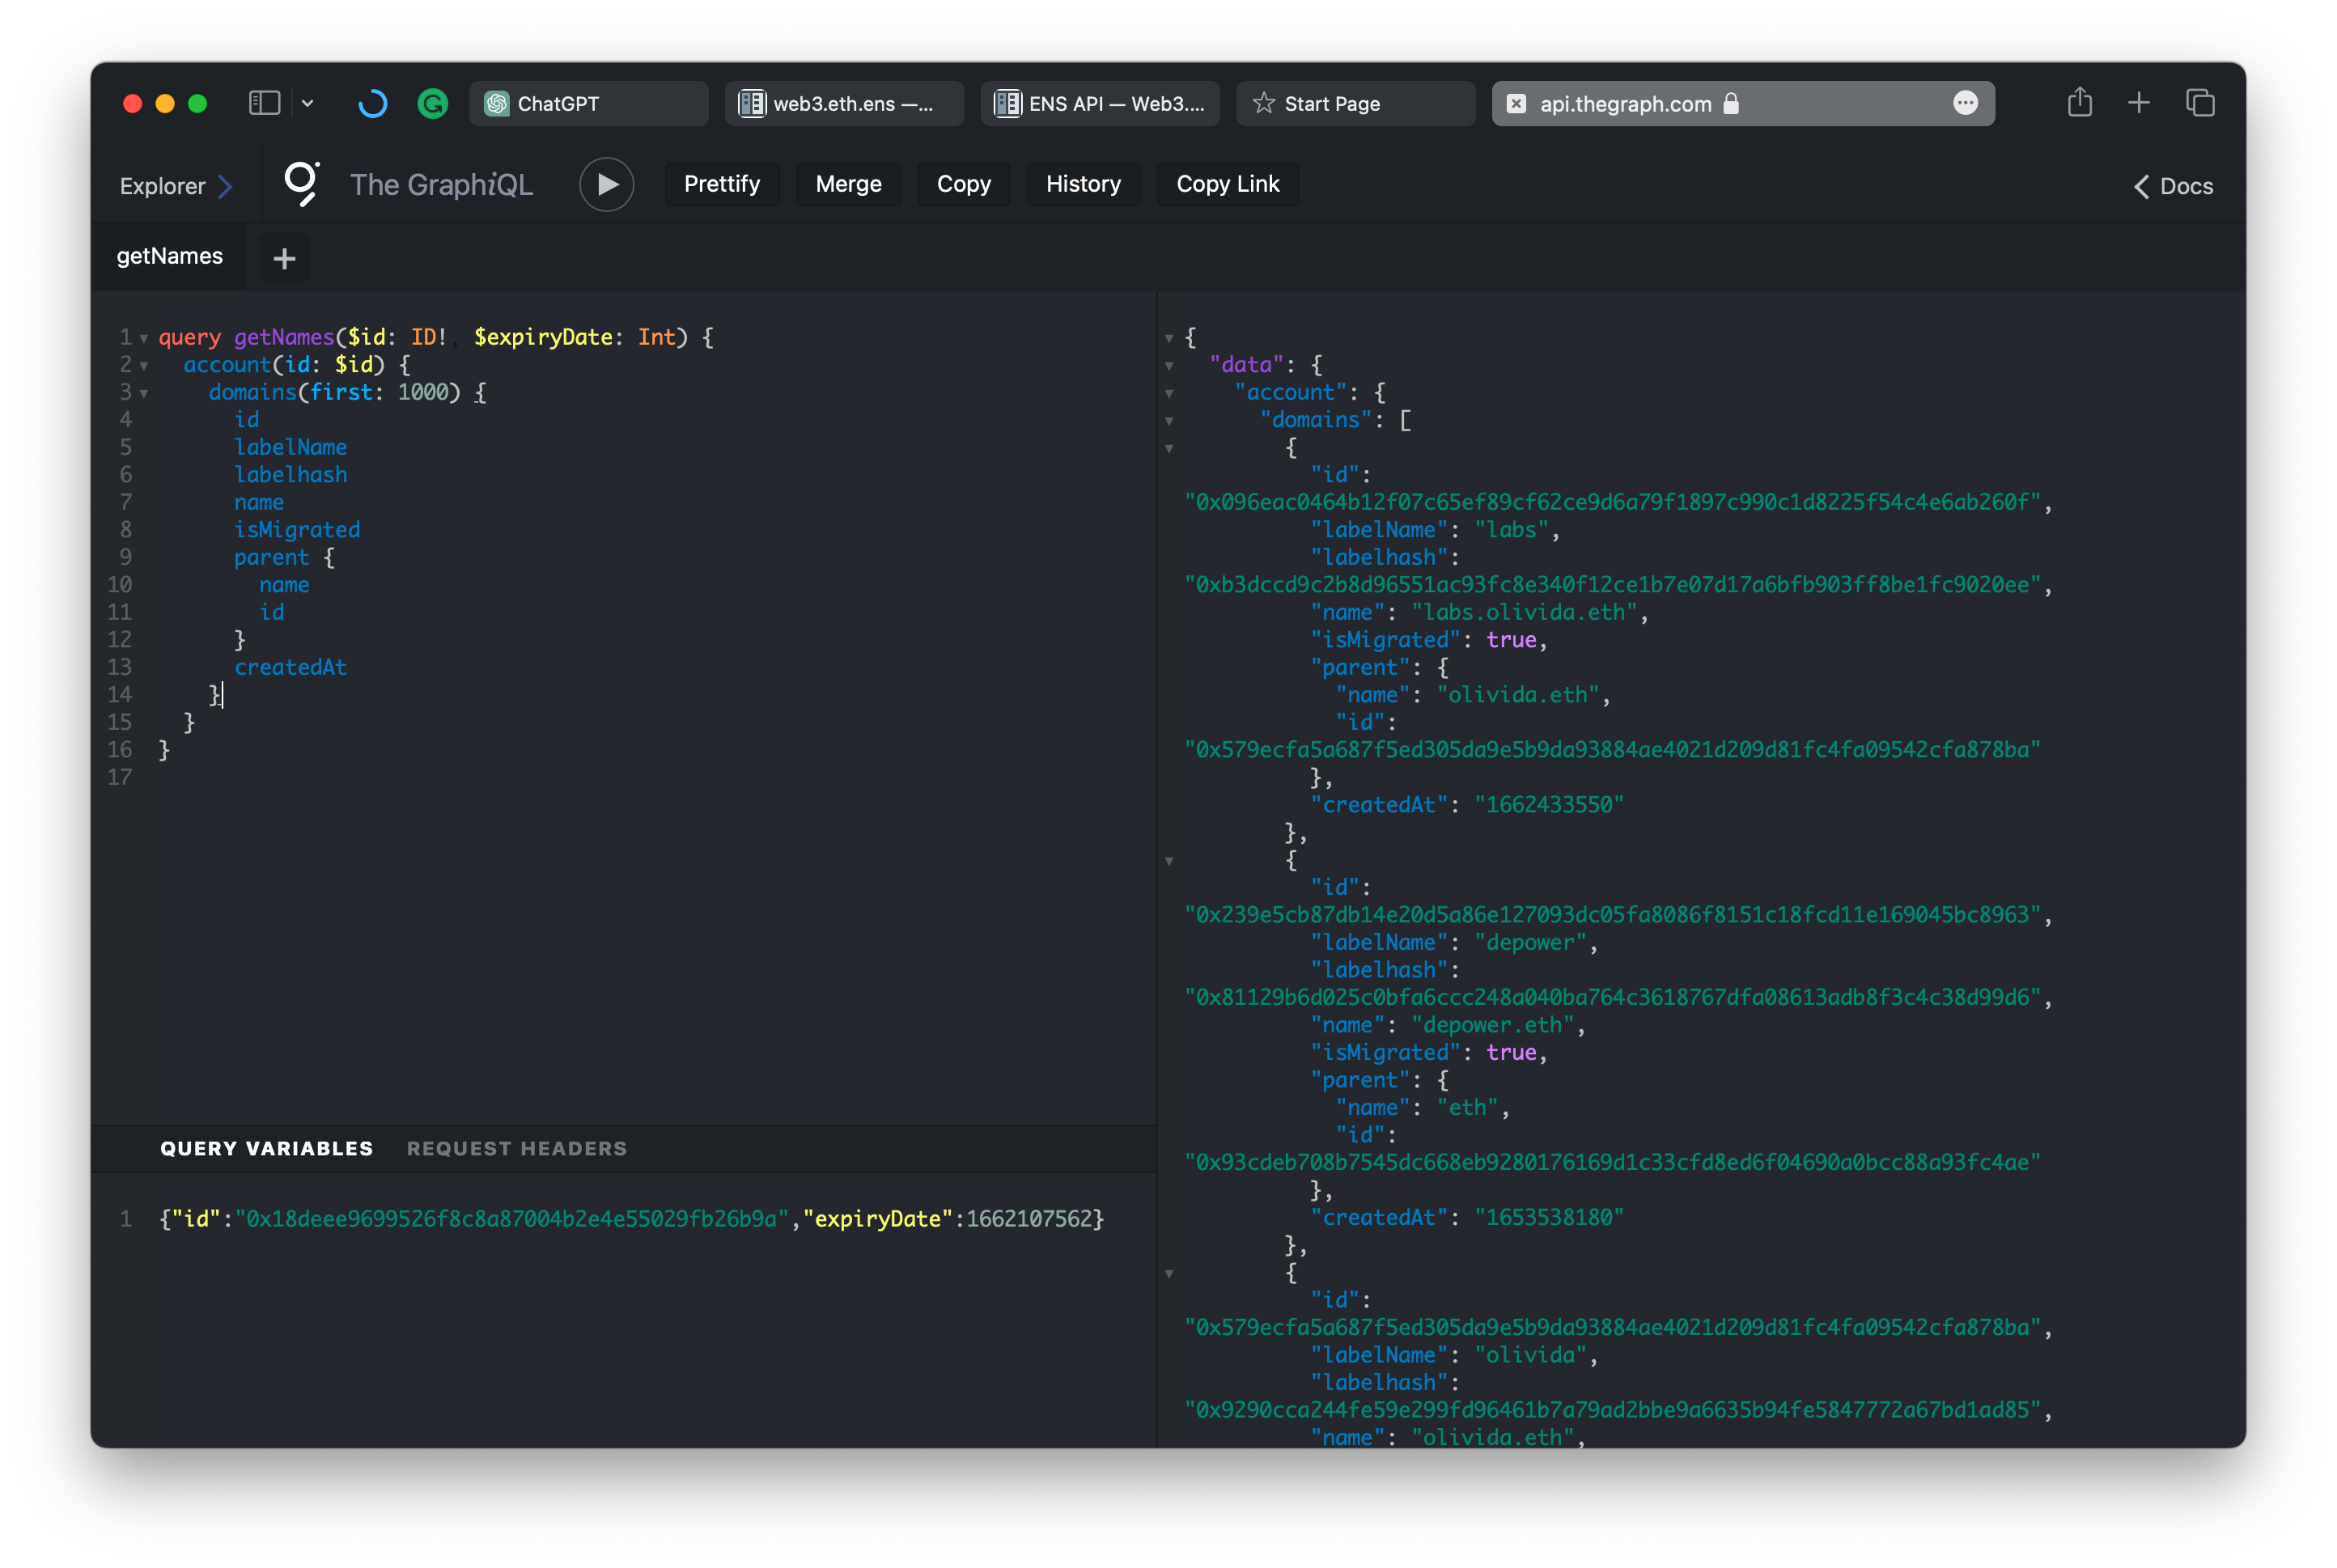
Task: Click the api.thegraph.com address field
Action: tap(1742, 103)
